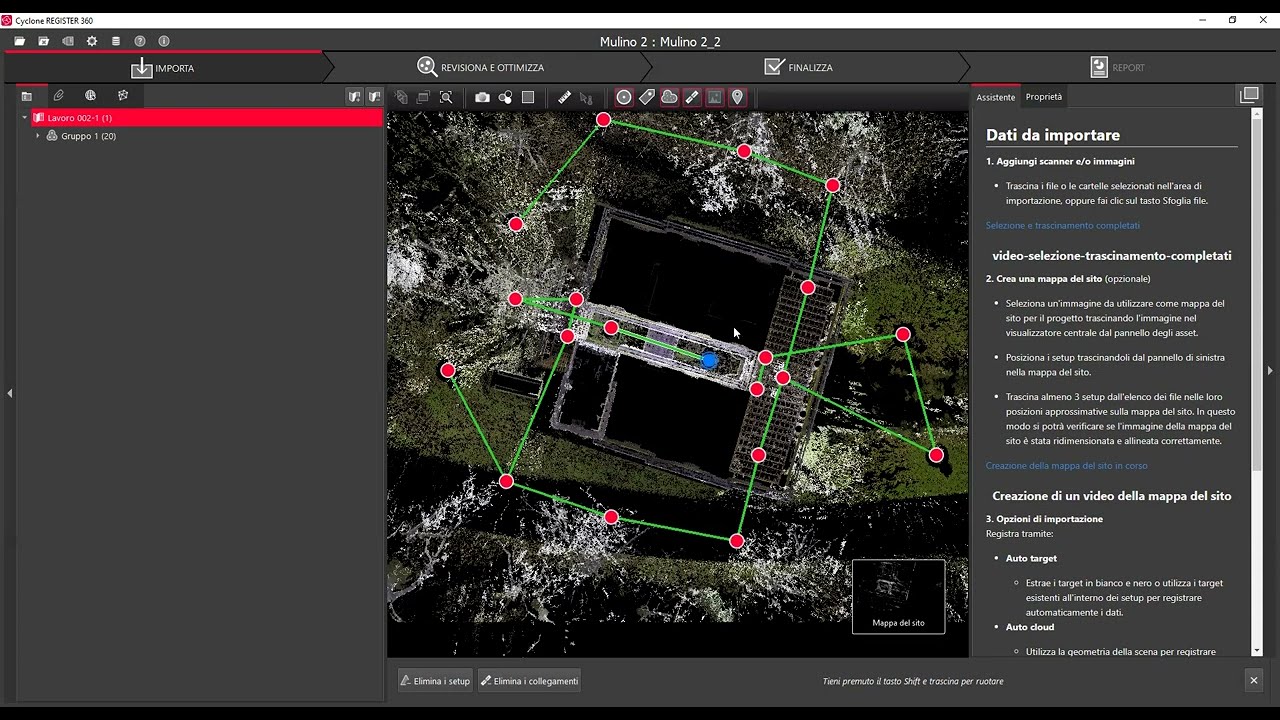
Task: Click Elimina i collegamenti button
Action: coord(530,681)
